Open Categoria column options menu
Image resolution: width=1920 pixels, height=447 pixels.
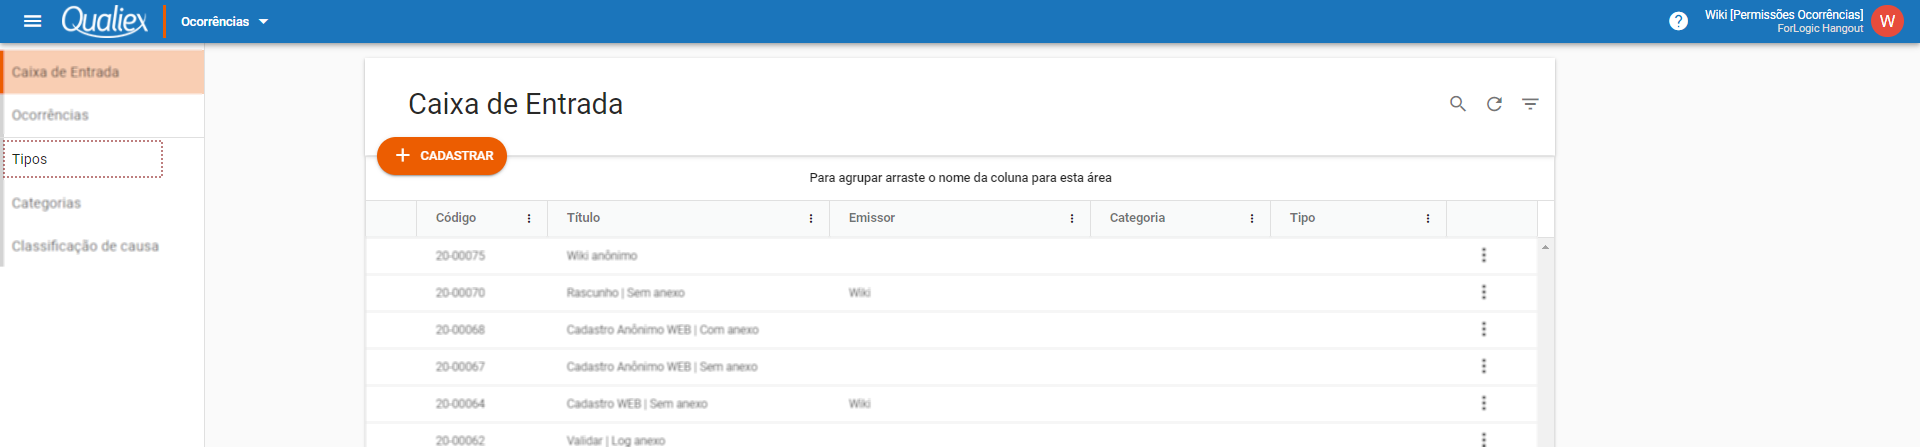coord(1252,218)
